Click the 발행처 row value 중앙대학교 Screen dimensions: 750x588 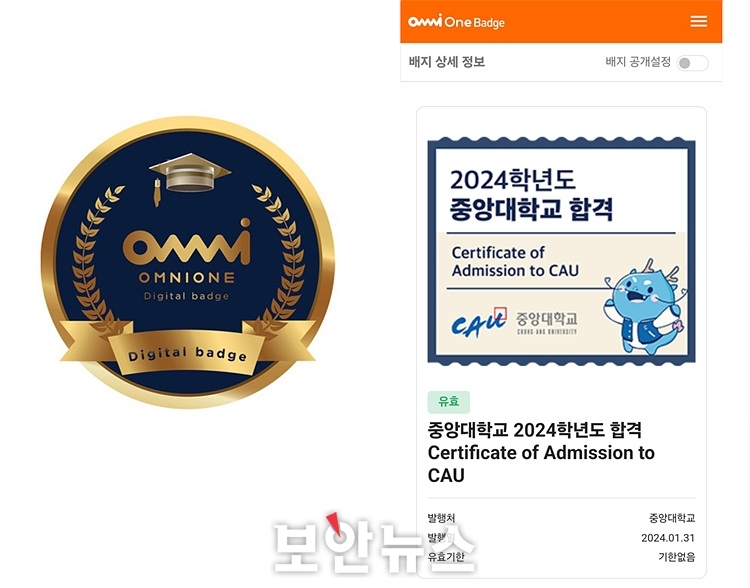pos(672,518)
